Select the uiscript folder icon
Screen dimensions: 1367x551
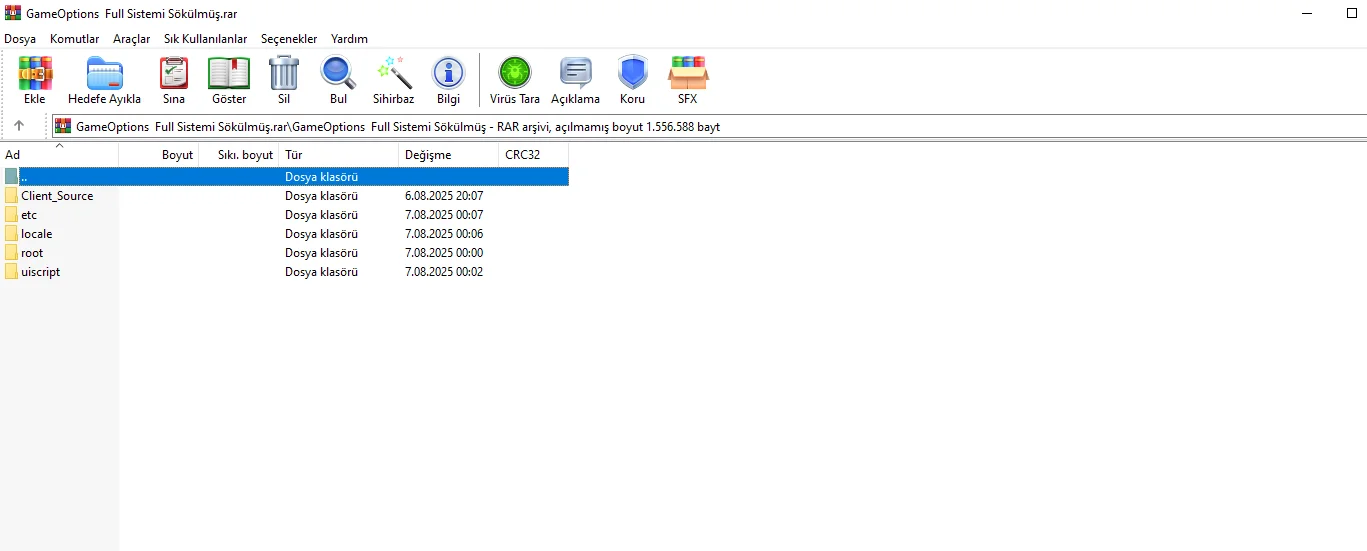pos(11,272)
